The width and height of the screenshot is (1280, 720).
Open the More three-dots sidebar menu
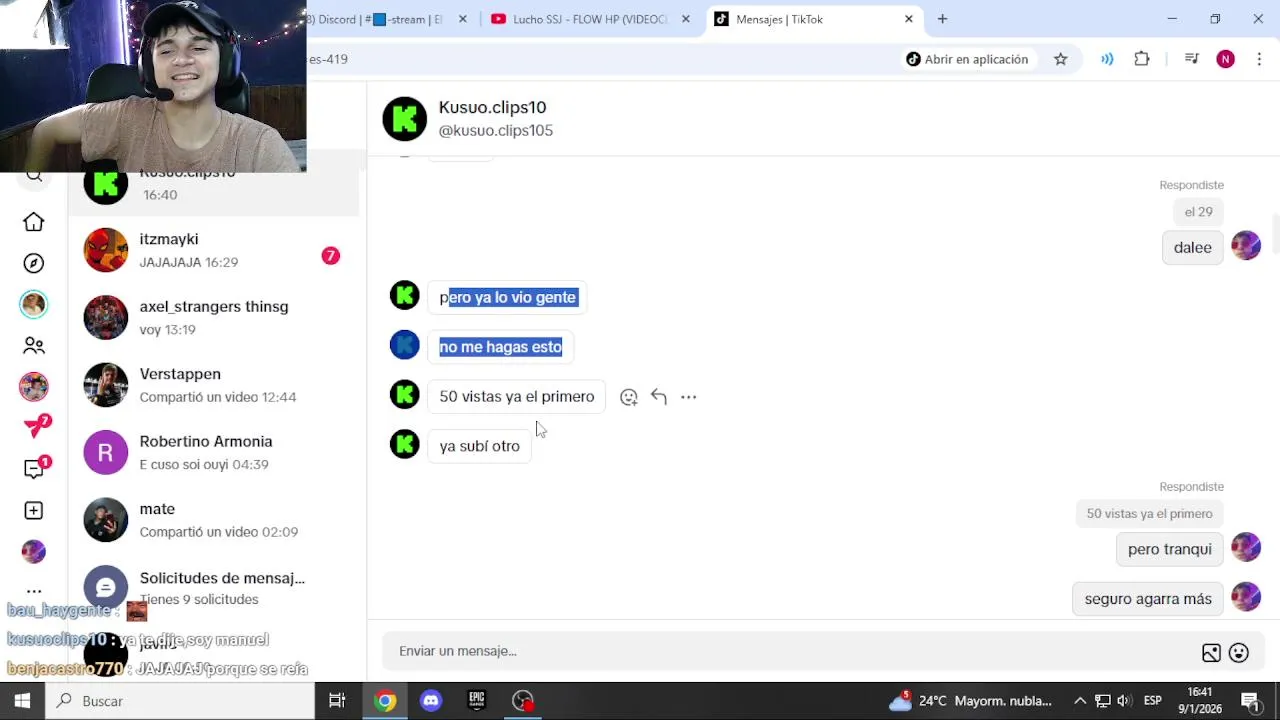coord(34,591)
